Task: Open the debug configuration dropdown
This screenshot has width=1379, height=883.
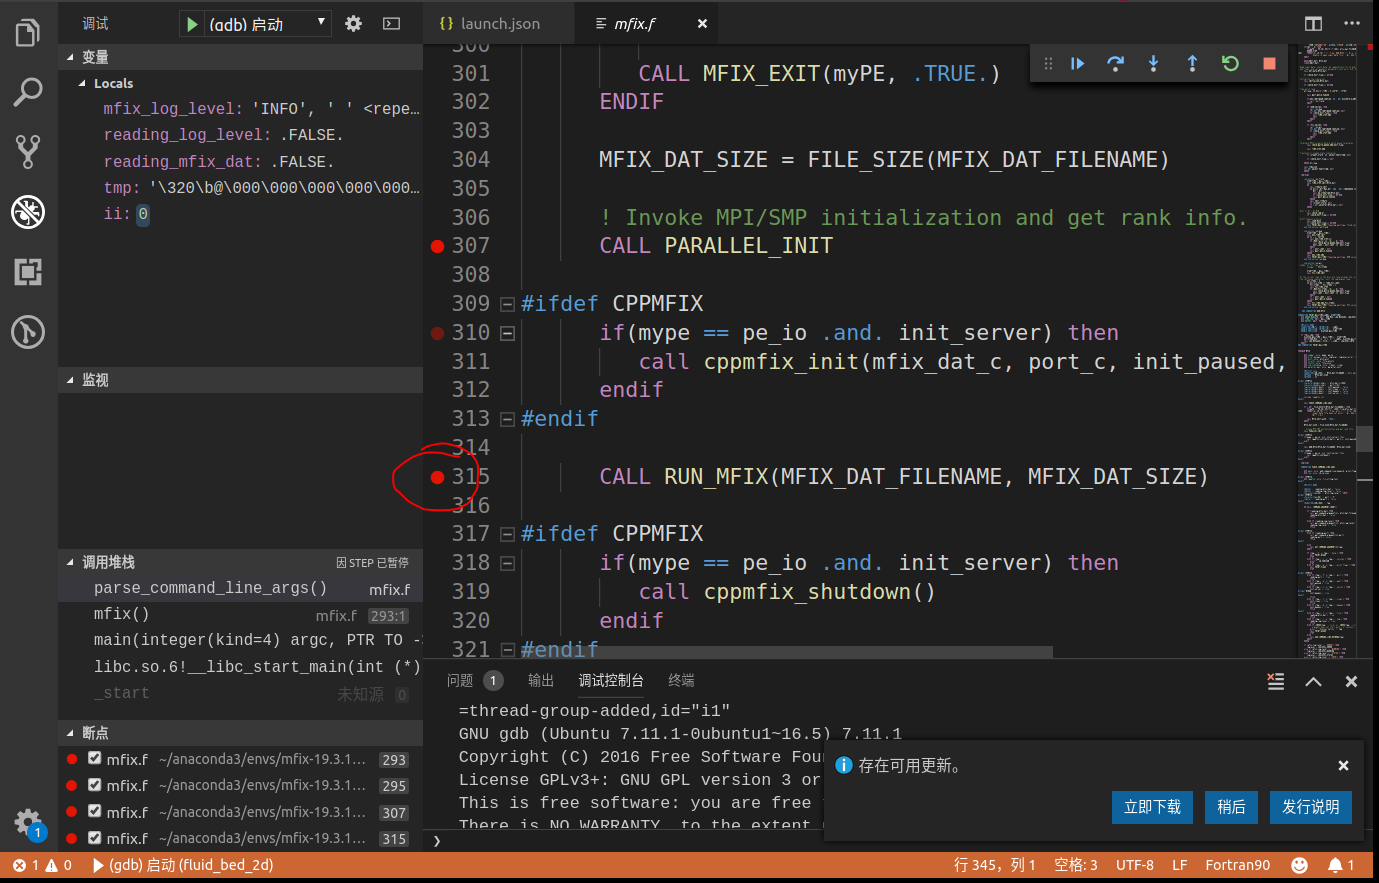Action: (x=269, y=24)
